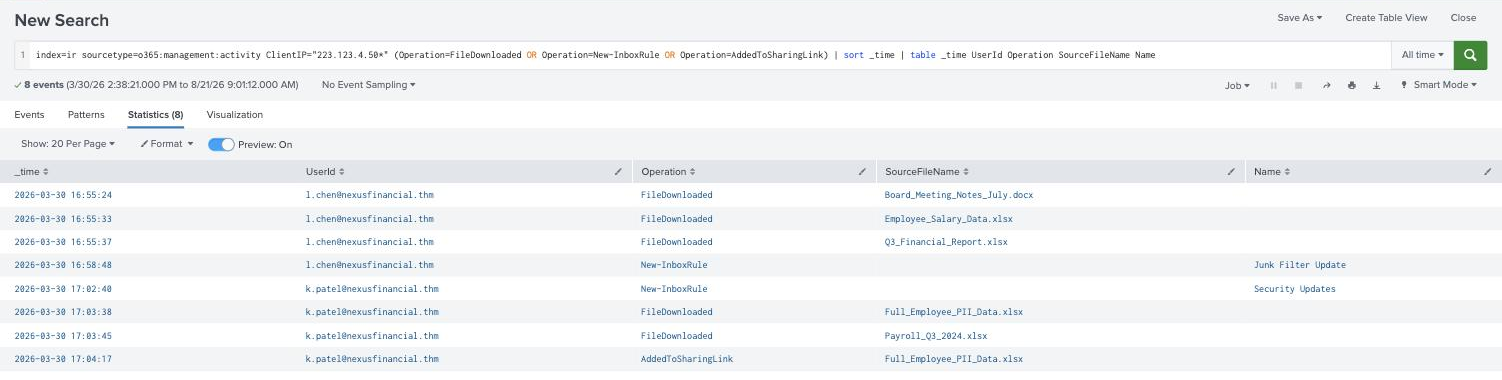Stop the search job
1502x380 pixels.
click(1300, 86)
